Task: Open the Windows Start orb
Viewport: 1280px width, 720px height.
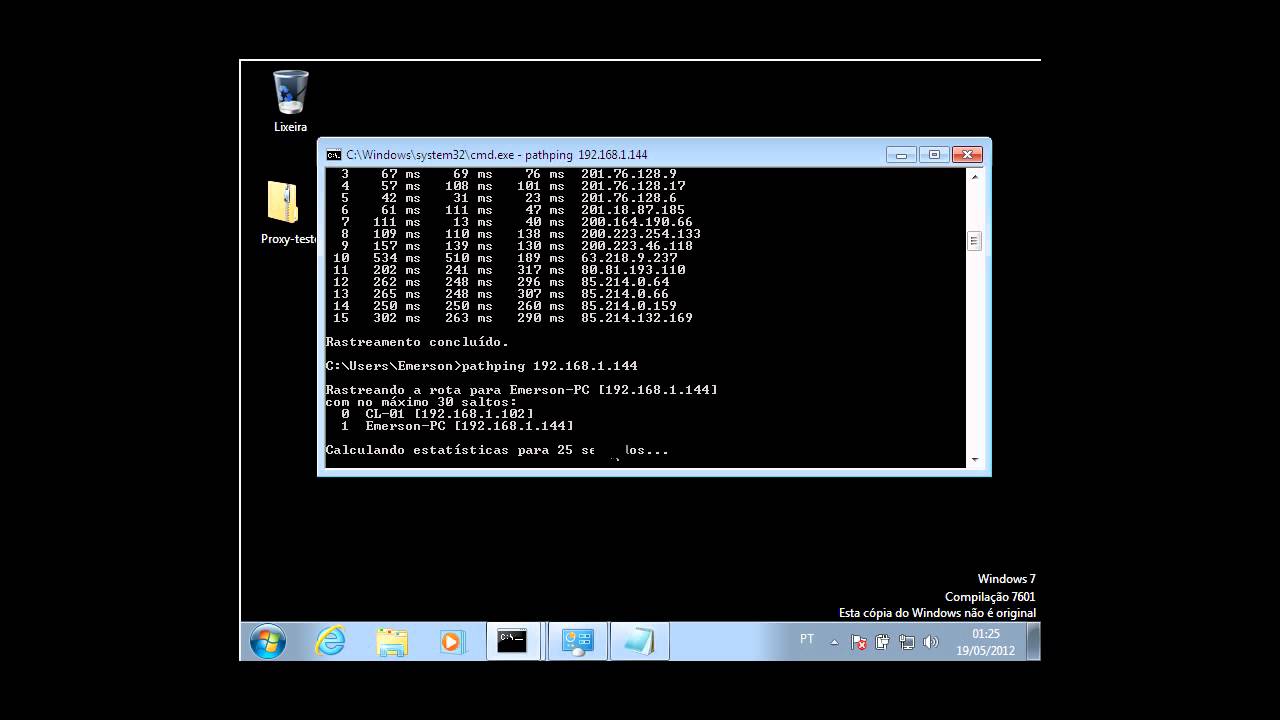Action: point(268,641)
